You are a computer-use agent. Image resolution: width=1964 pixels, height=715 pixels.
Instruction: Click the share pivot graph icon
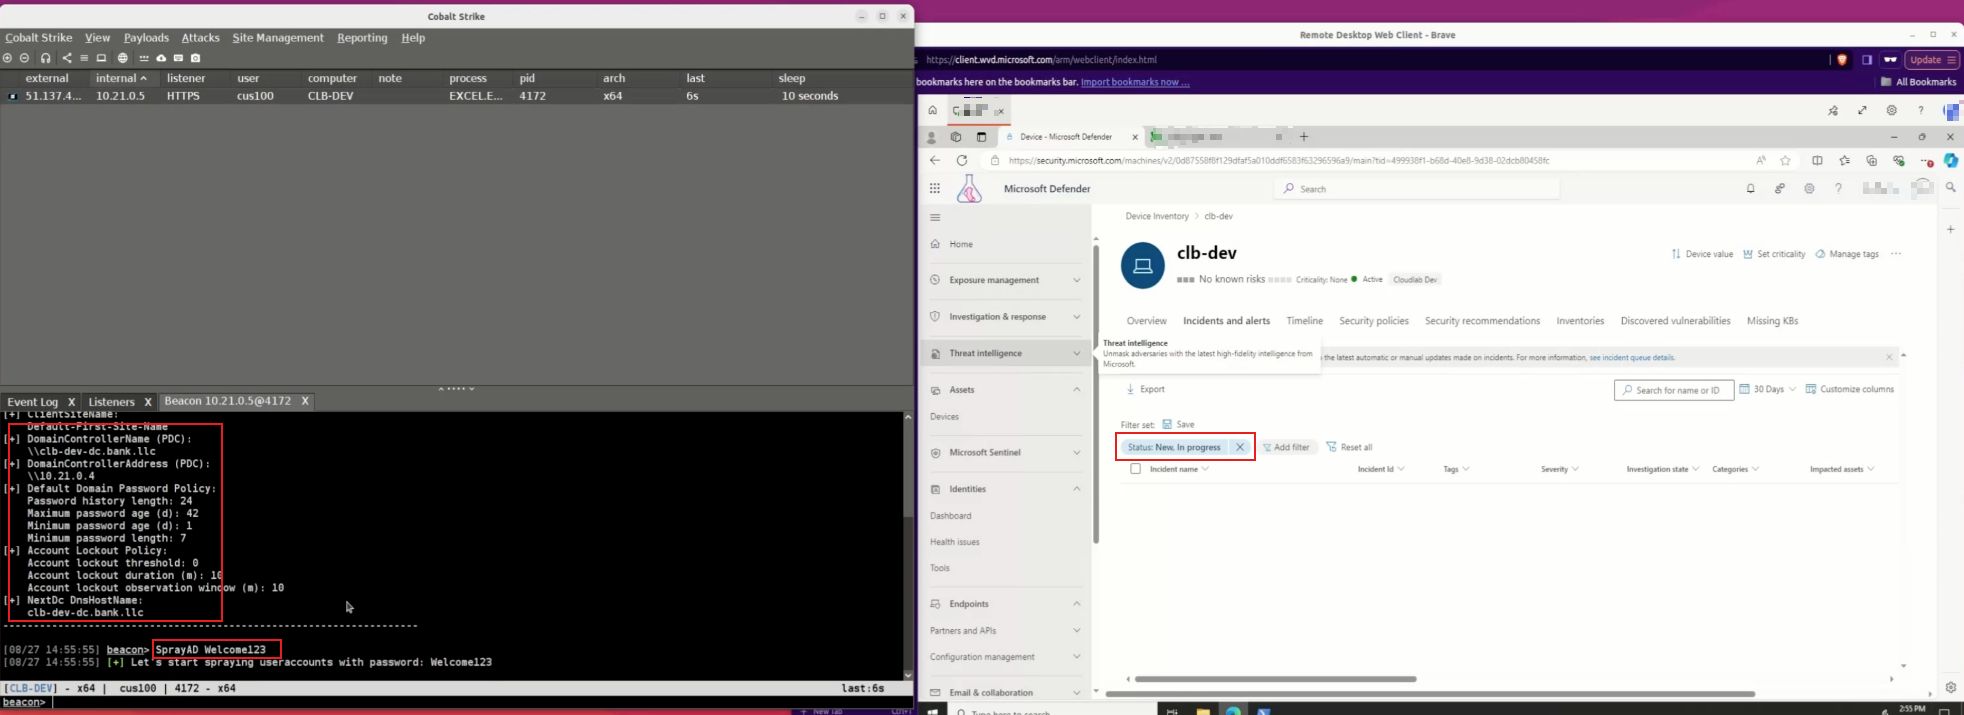pyautogui.click(x=67, y=58)
